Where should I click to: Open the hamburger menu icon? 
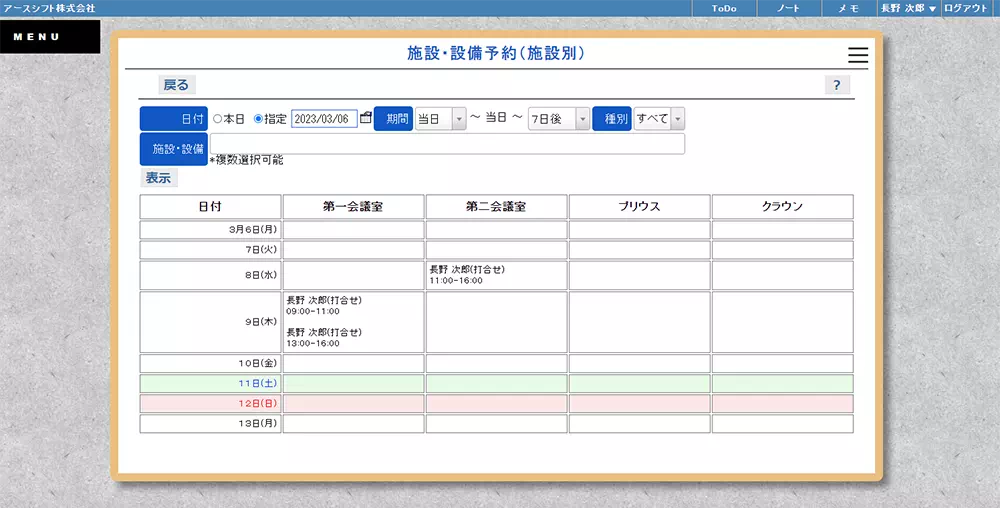[857, 56]
